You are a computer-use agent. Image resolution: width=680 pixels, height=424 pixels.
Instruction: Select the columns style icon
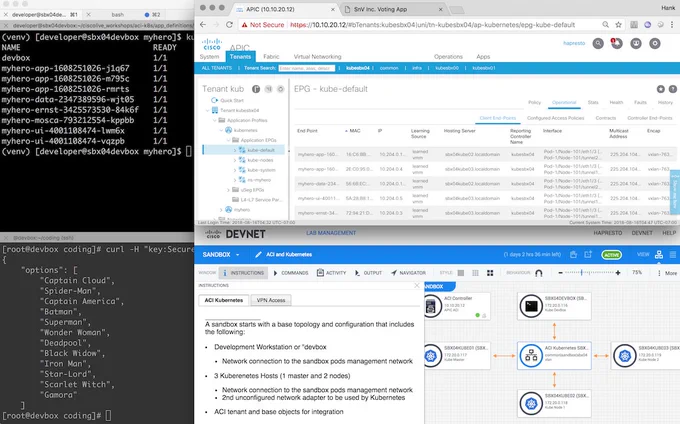pyautogui.click(x=475, y=273)
